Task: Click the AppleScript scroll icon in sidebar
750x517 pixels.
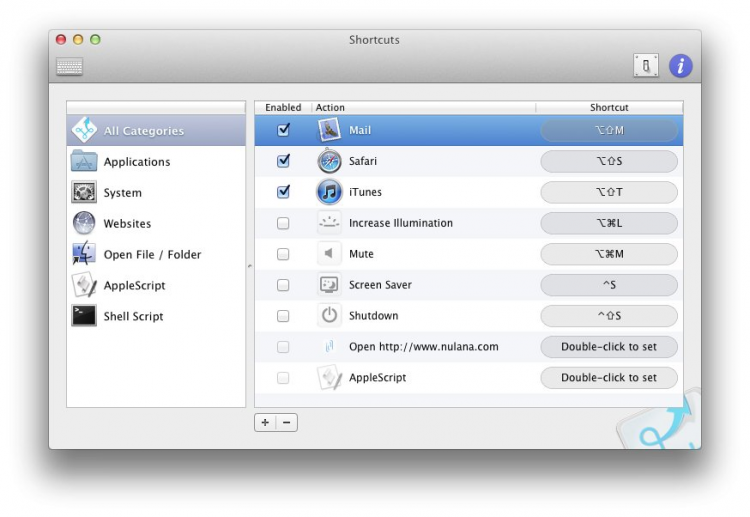Action: 85,285
